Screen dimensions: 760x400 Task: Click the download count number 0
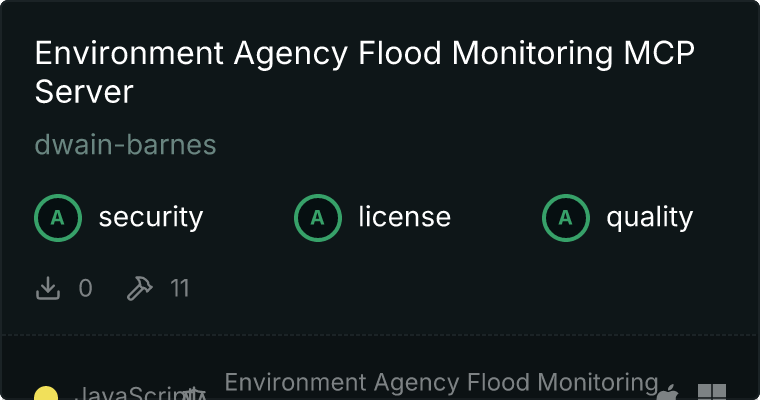click(x=85, y=289)
